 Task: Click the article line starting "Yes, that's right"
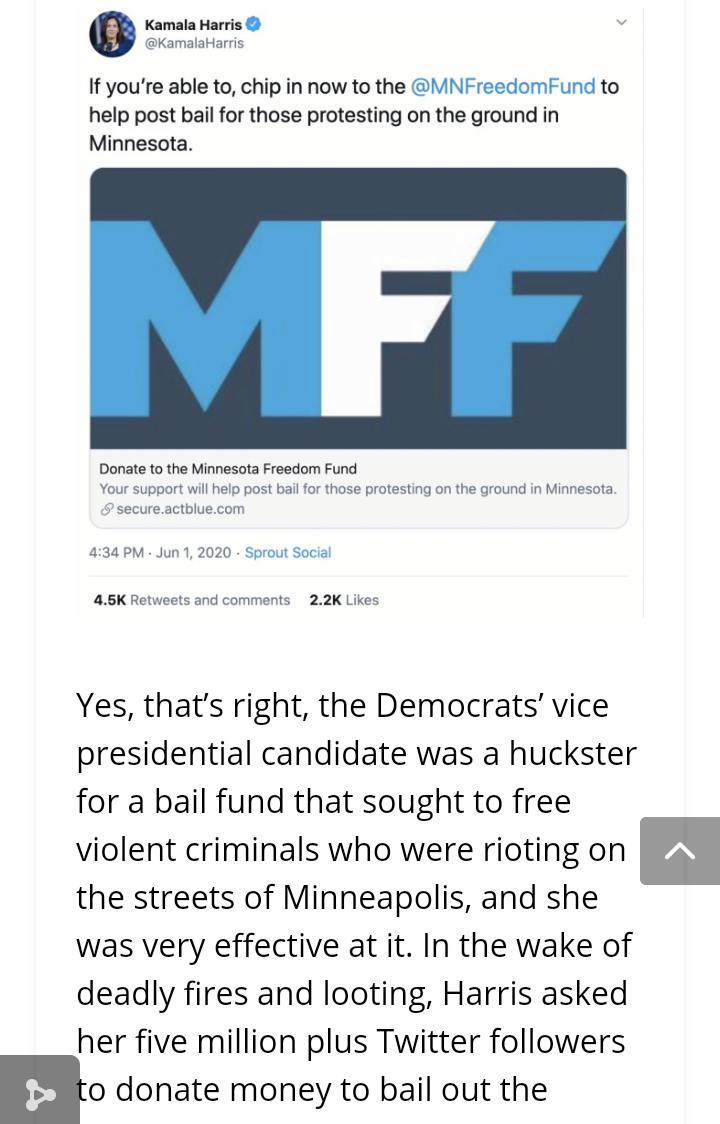pyautogui.click(x=342, y=706)
